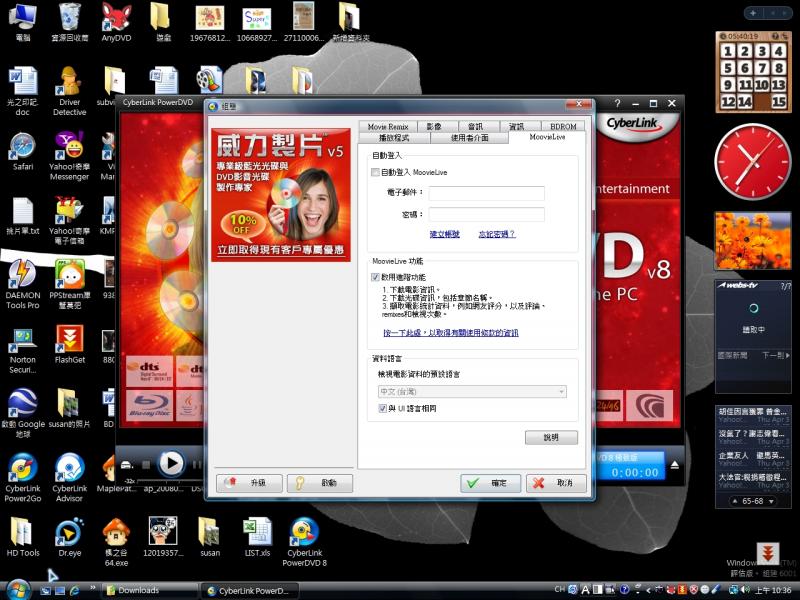Open the Safari desktop shortcut

pyautogui.click(x=22, y=148)
